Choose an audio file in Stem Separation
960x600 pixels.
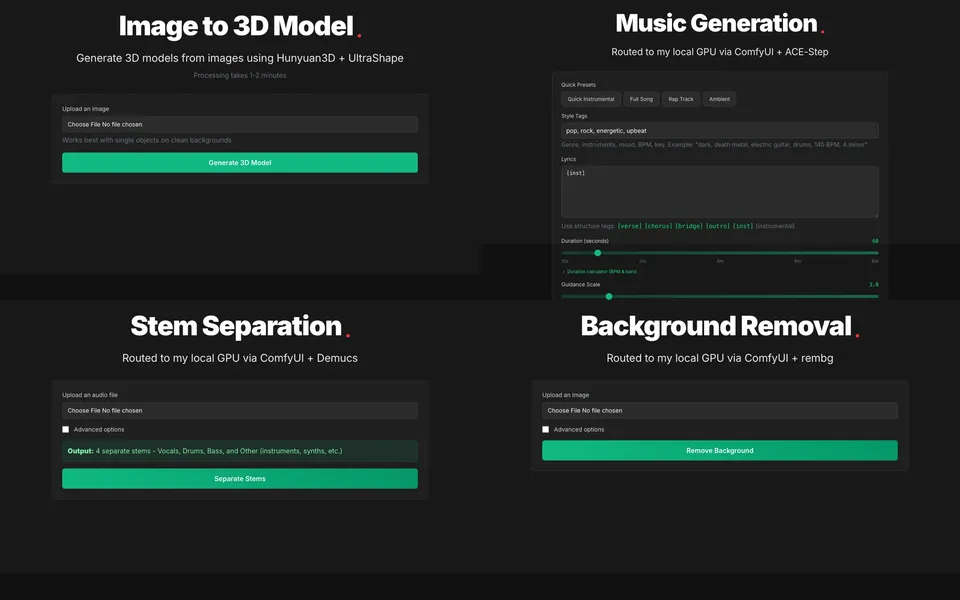point(239,411)
